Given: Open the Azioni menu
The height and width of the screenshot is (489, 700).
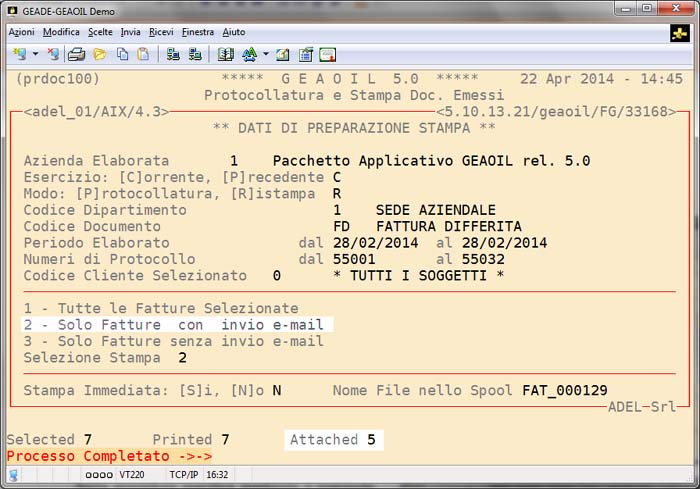Looking at the screenshot, I should [x=21, y=32].
